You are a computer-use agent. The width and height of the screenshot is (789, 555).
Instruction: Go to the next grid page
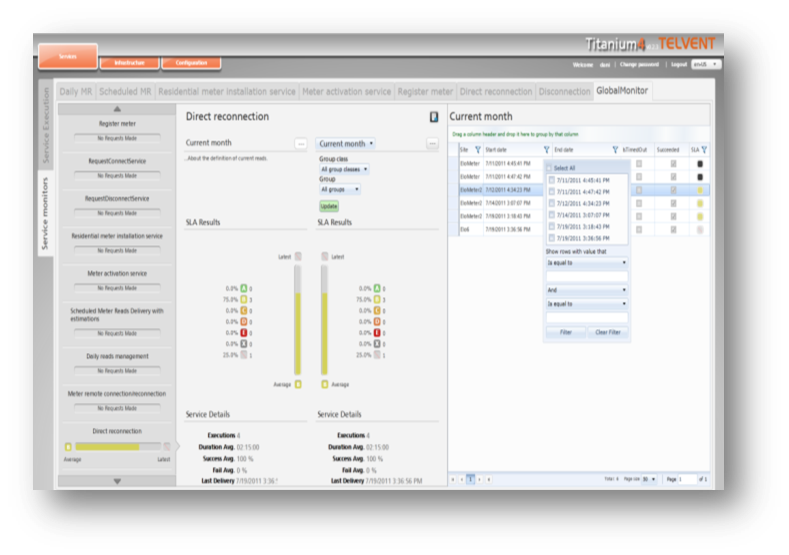480,480
